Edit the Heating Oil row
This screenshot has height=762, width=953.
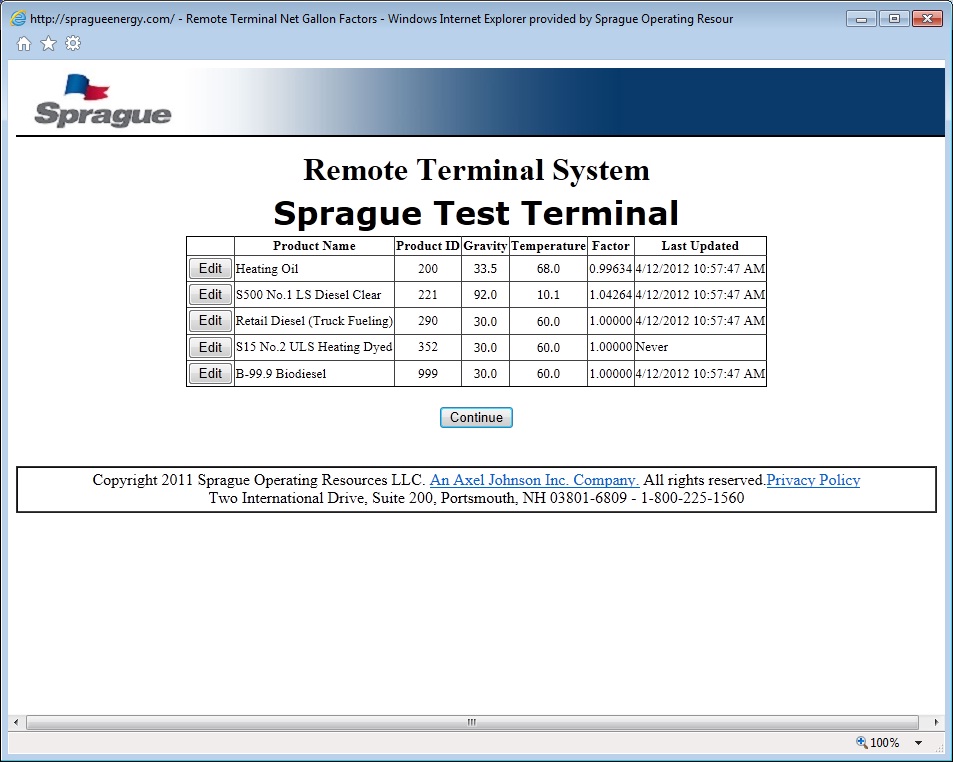click(210, 268)
